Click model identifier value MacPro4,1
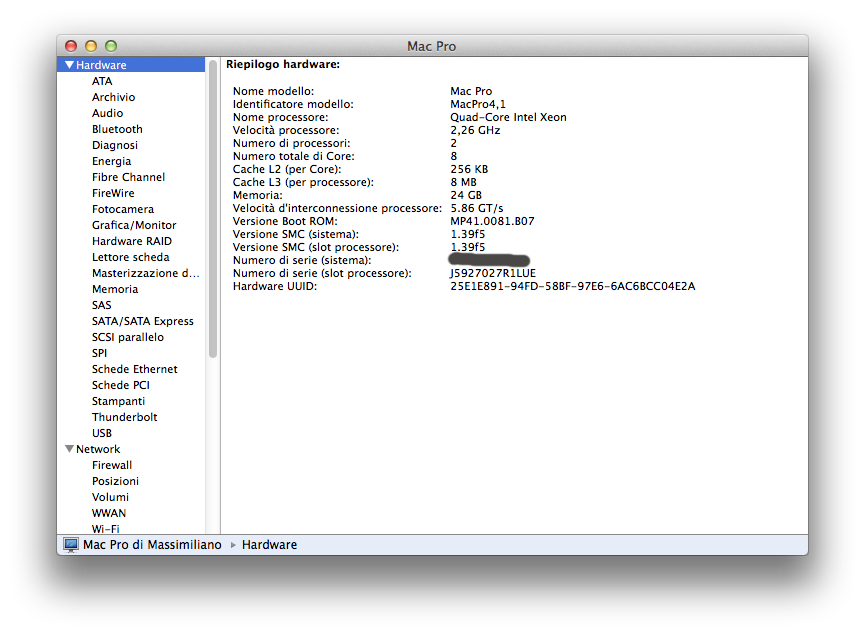The height and width of the screenshot is (634, 865). pyautogui.click(x=478, y=104)
